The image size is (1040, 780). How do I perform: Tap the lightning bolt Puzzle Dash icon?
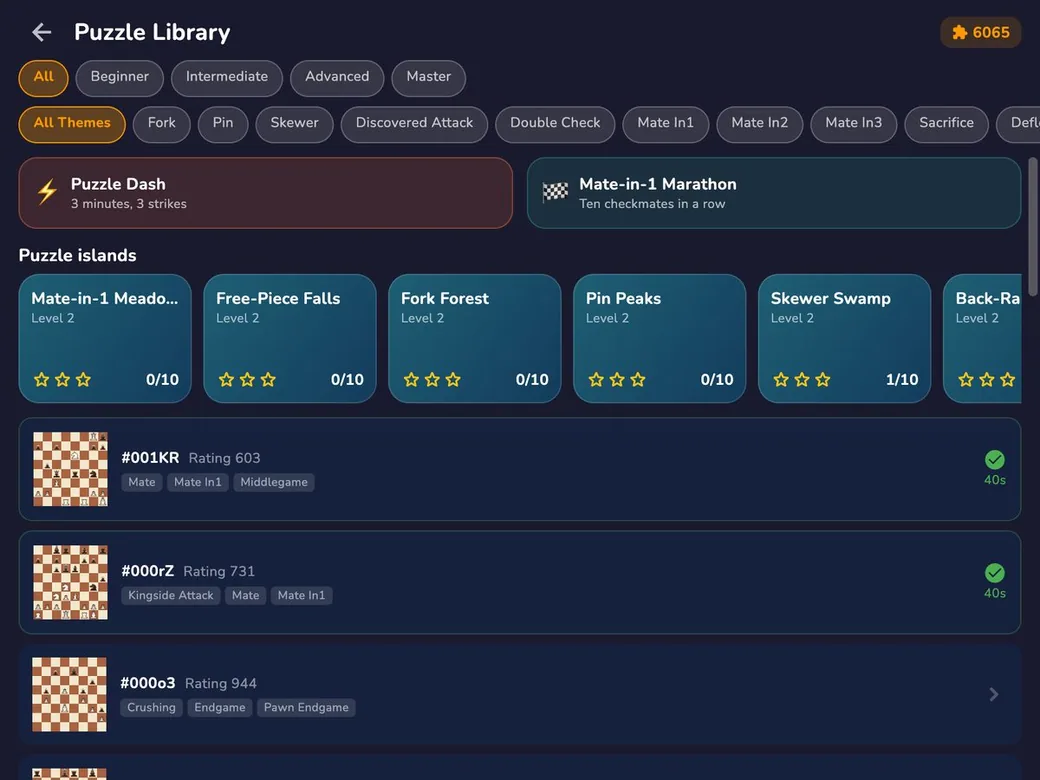(47, 192)
